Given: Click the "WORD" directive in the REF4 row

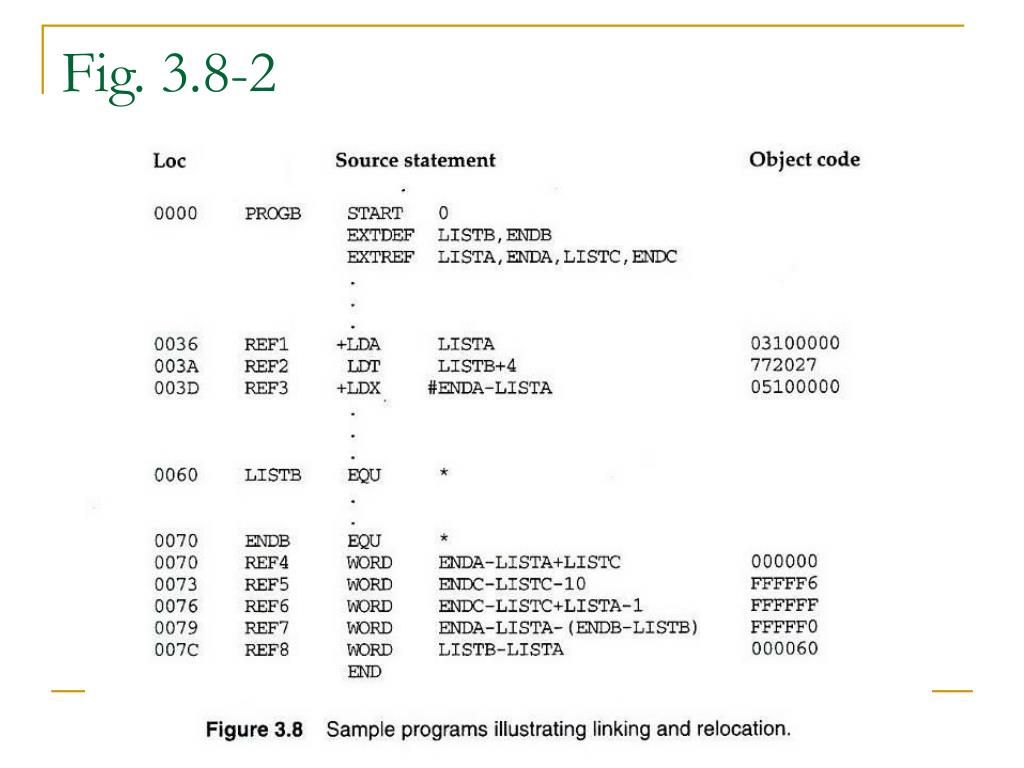Looking at the screenshot, I should coord(370,562).
